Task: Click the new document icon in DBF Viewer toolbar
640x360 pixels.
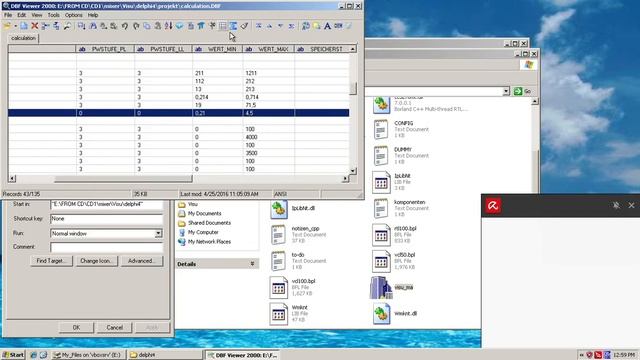Action: tap(24, 26)
